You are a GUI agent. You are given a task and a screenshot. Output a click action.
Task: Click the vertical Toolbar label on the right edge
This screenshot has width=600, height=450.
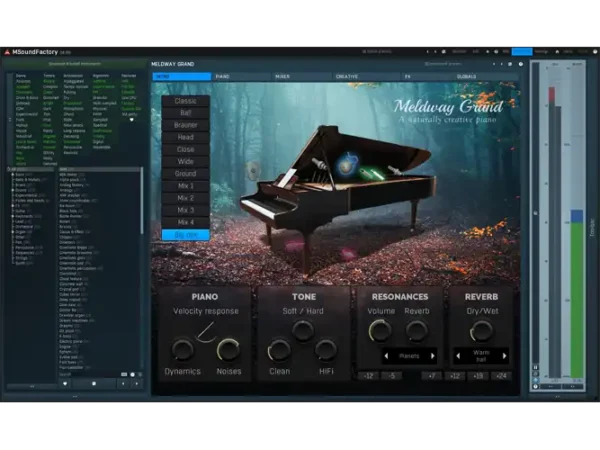tap(592, 227)
